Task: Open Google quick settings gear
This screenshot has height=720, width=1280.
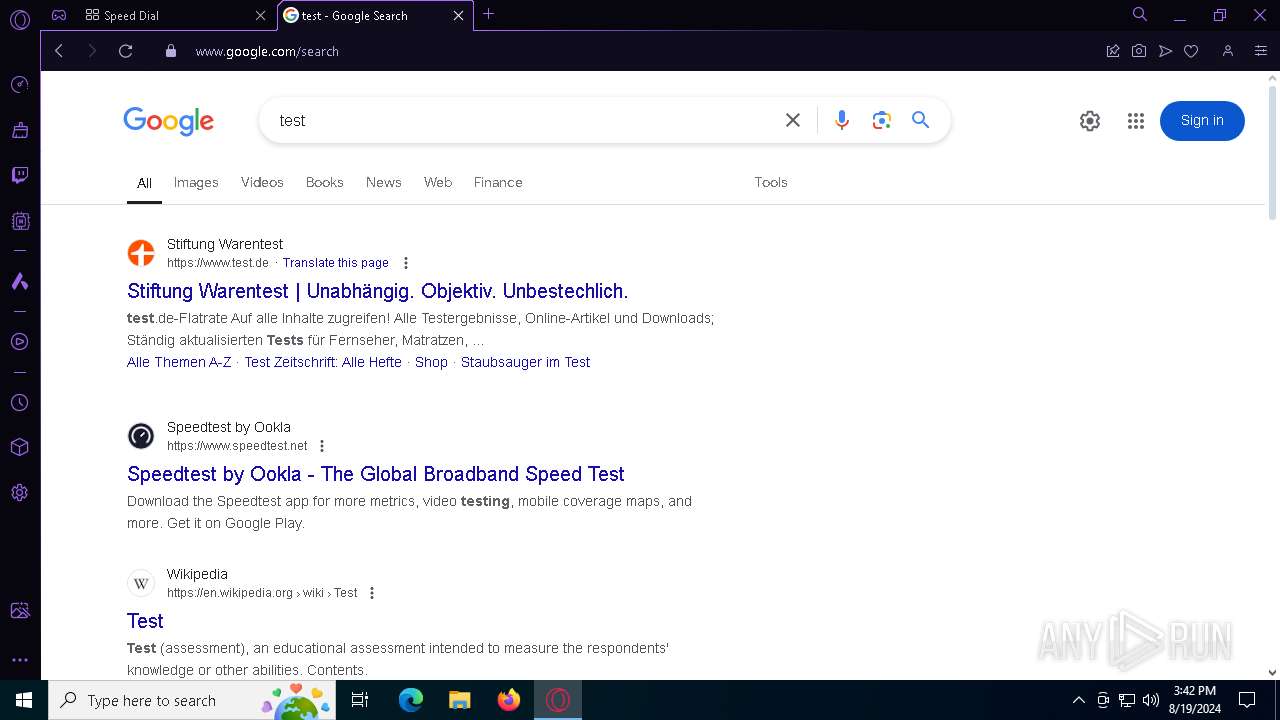Action: 1090,121
